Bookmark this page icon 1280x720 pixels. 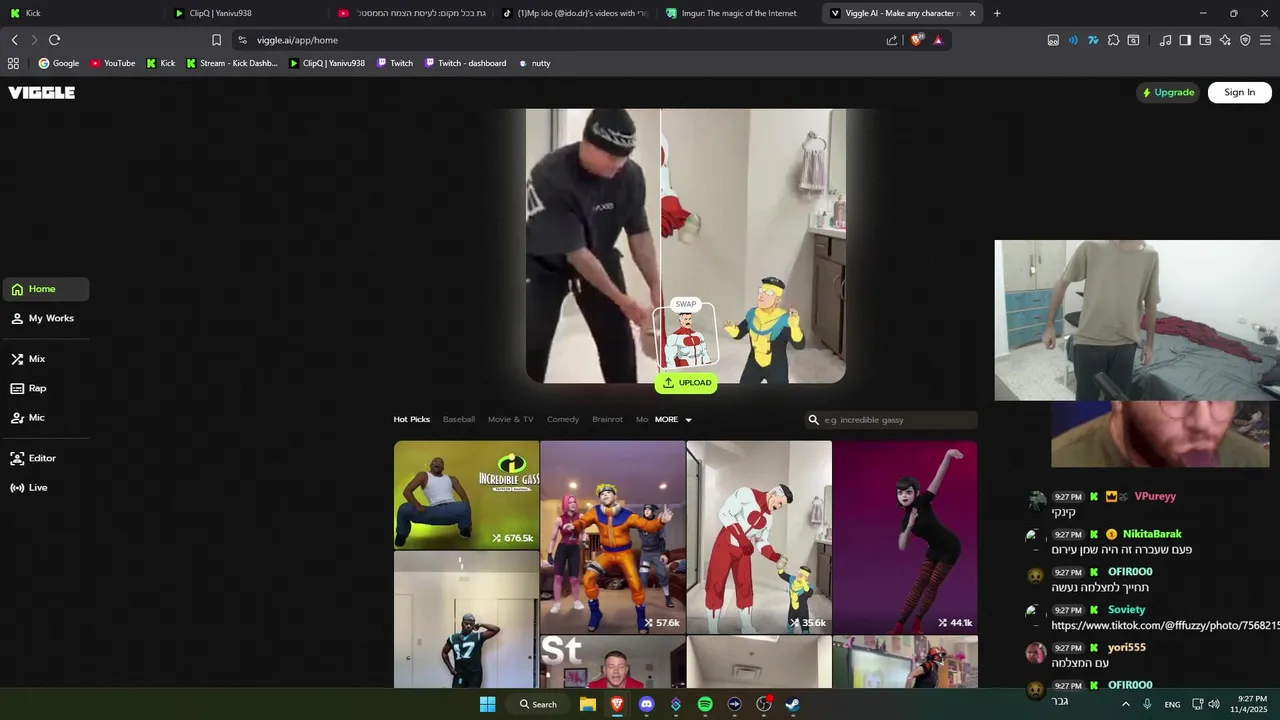pyautogui.click(x=216, y=40)
